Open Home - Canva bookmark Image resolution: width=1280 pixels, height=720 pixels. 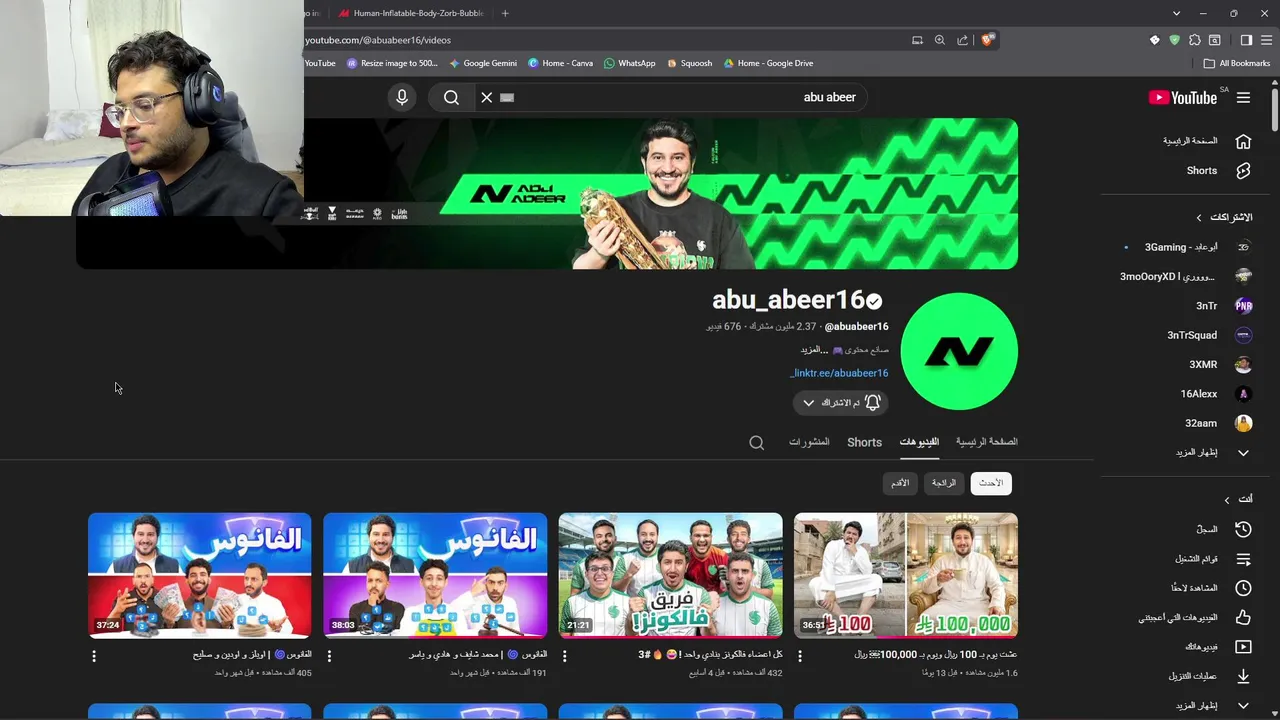click(x=560, y=63)
